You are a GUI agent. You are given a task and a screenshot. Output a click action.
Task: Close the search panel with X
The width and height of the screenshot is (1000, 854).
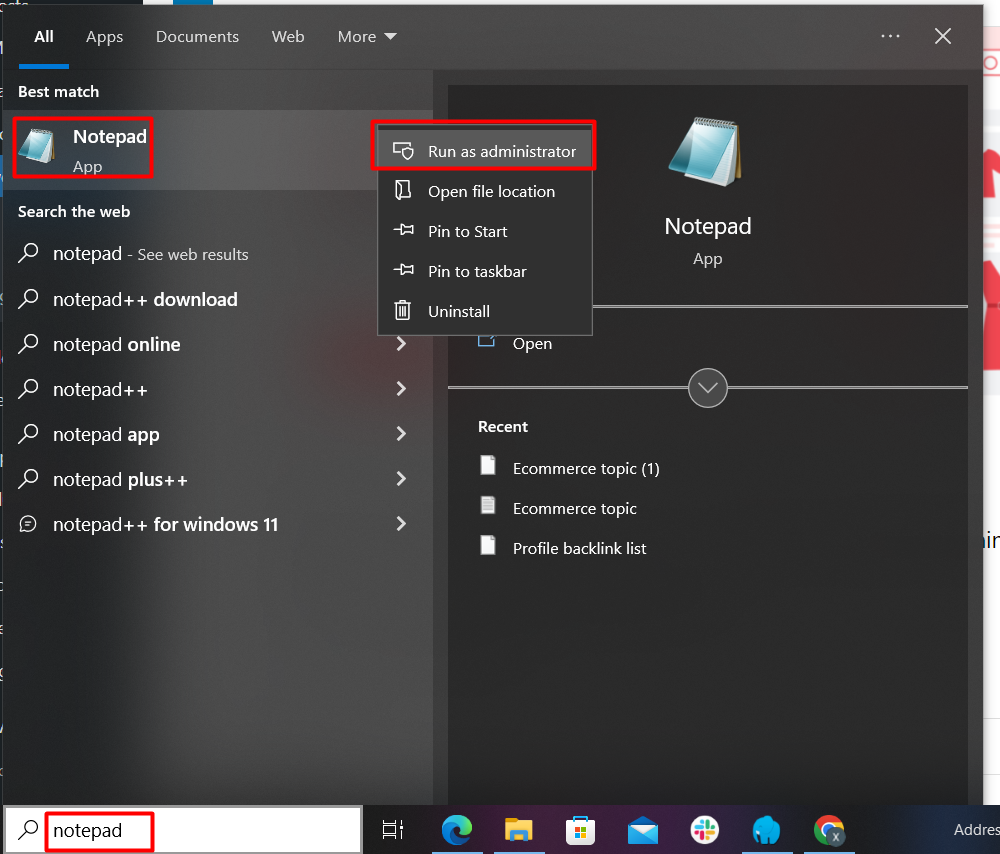click(x=943, y=36)
